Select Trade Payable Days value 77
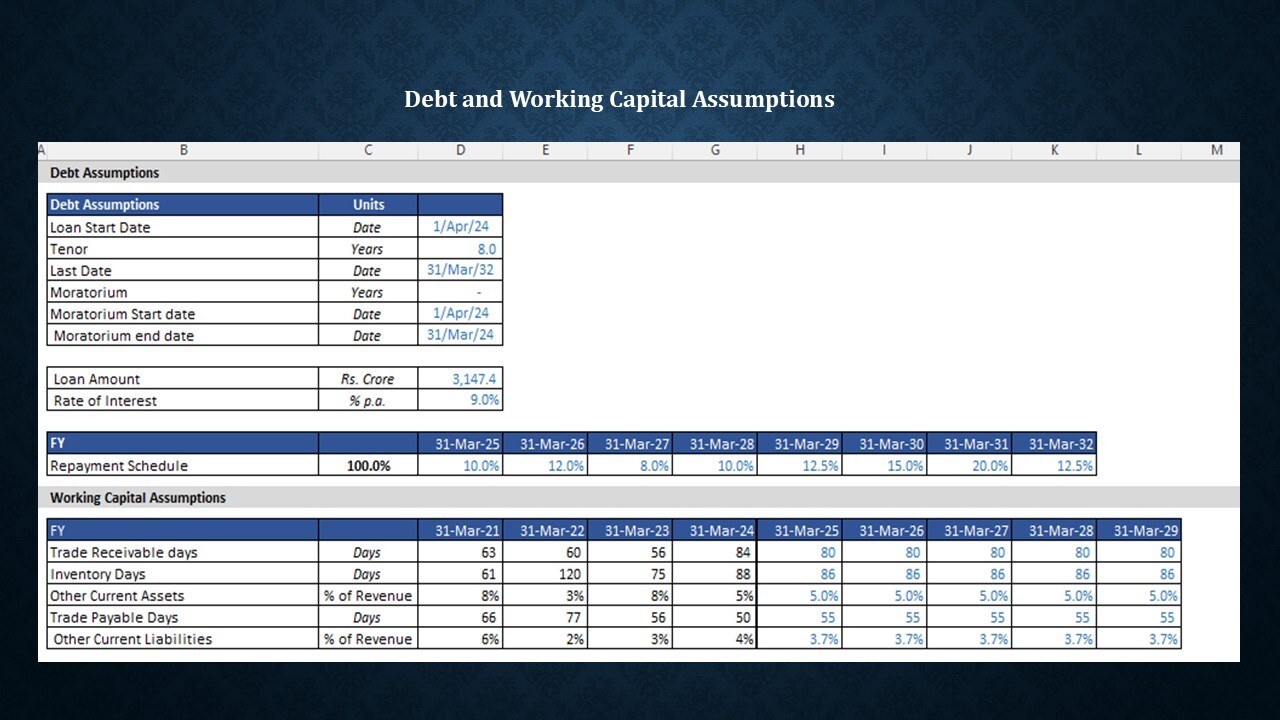Image resolution: width=1280 pixels, height=720 pixels. click(x=545, y=617)
